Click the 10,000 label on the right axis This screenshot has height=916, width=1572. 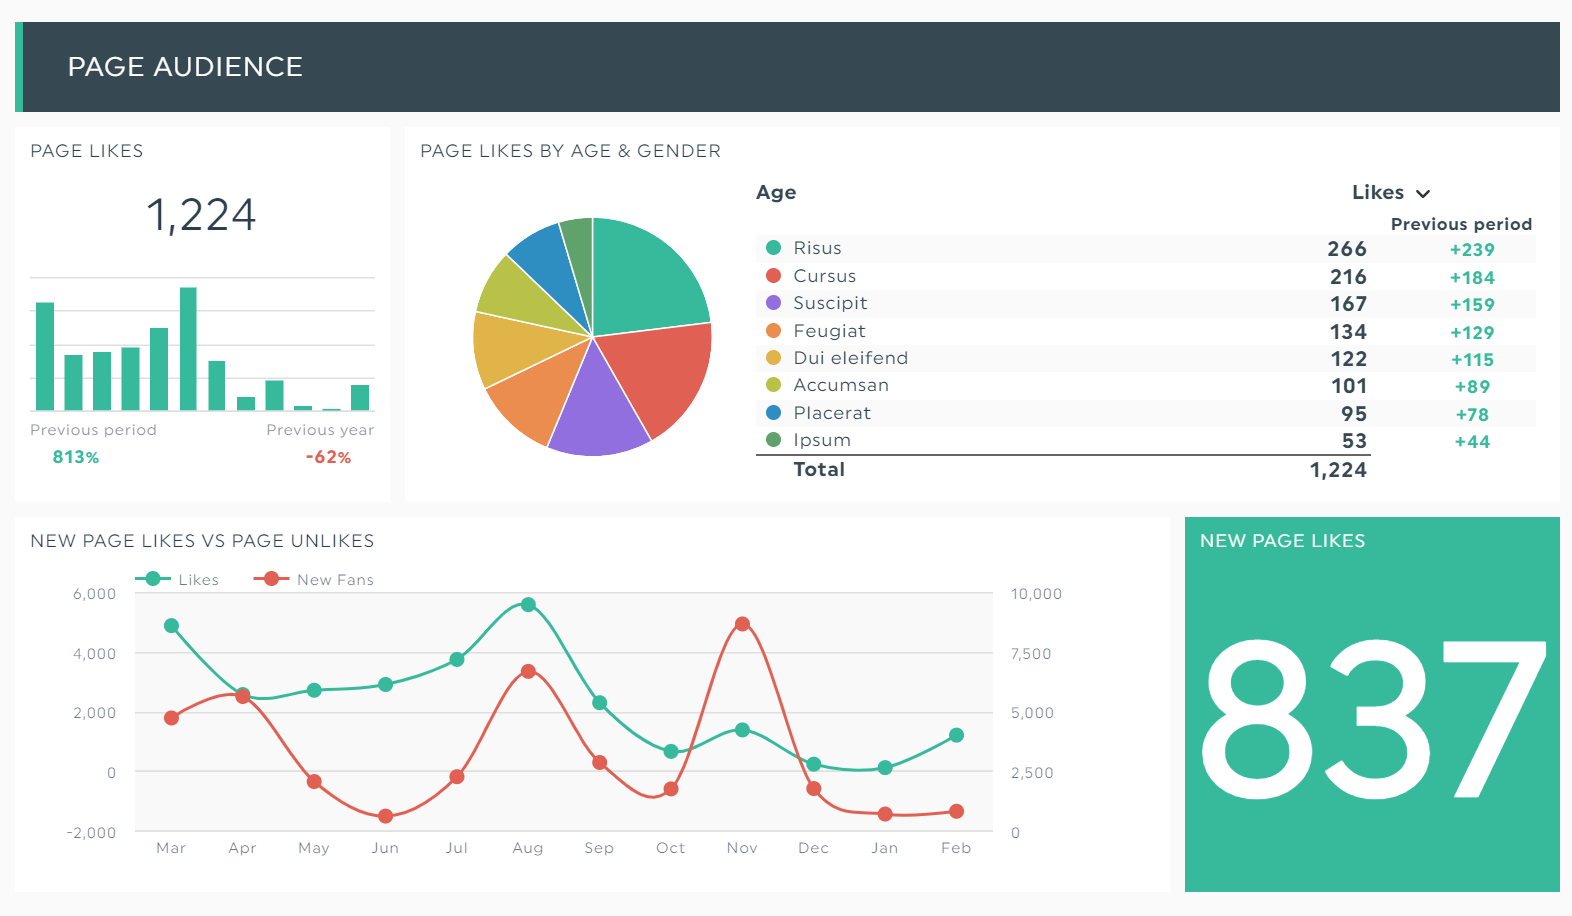pyautogui.click(x=1036, y=594)
